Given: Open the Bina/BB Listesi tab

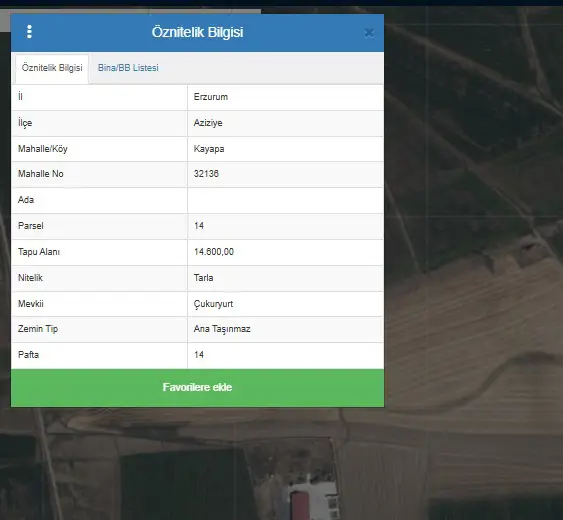Looking at the screenshot, I should pos(128,68).
